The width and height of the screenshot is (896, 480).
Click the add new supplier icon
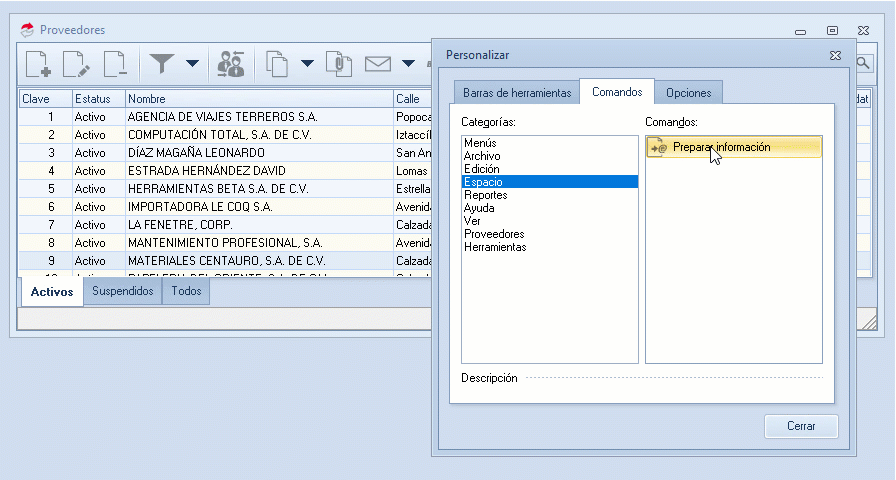tap(39, 65)
